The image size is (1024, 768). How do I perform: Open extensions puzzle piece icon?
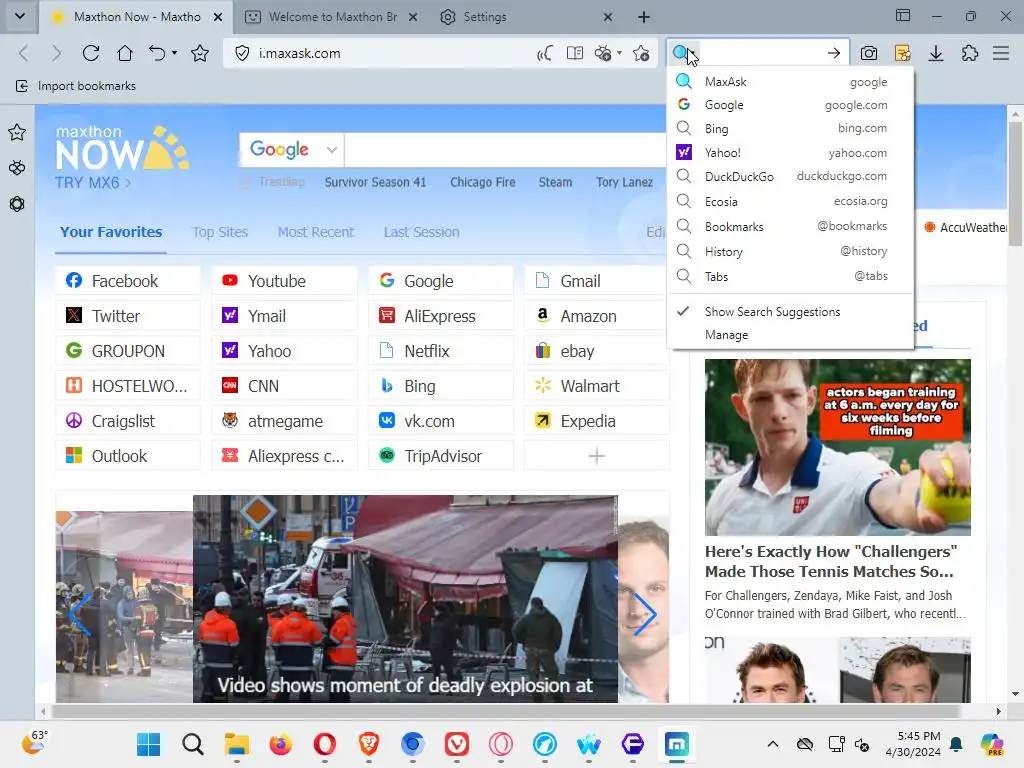(x=970, y=53)
